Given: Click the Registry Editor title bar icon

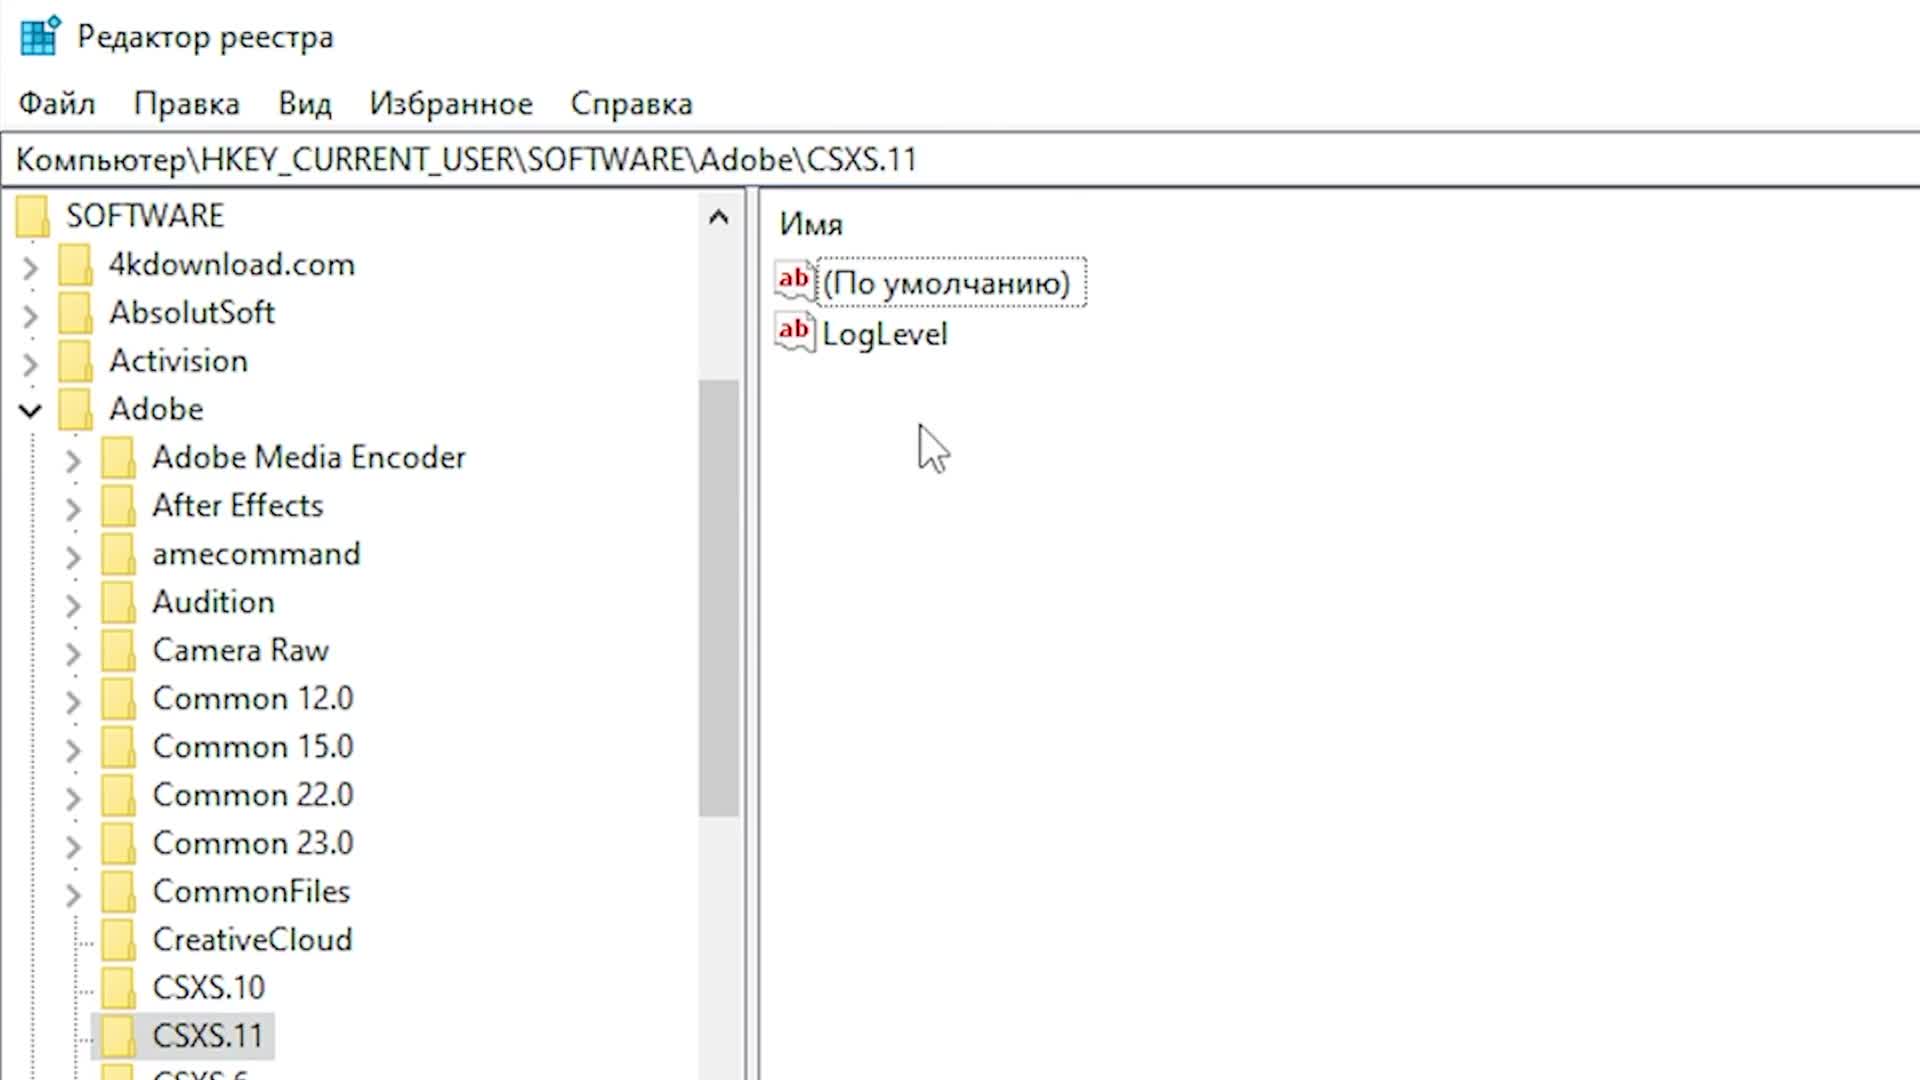Looking at the screenshot, I should pos(40,36).
